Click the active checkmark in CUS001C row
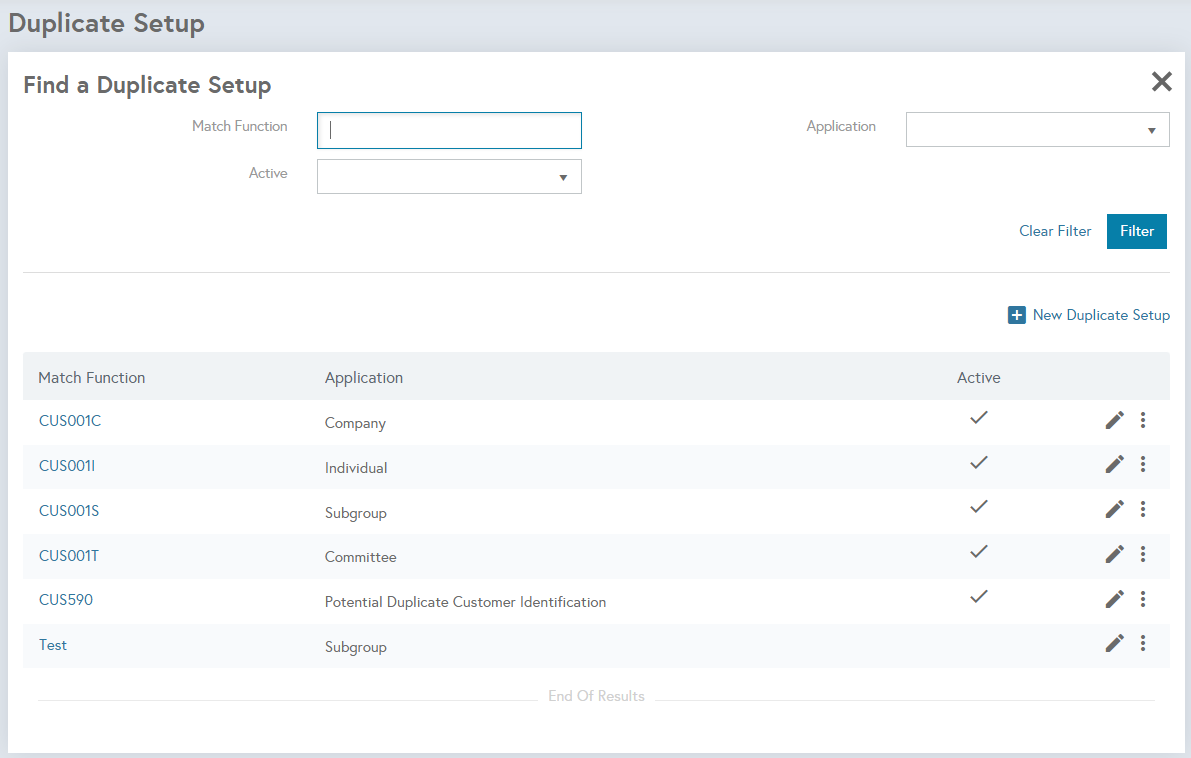Screen dimensions: 1191x758 click(x=978, y=417)
